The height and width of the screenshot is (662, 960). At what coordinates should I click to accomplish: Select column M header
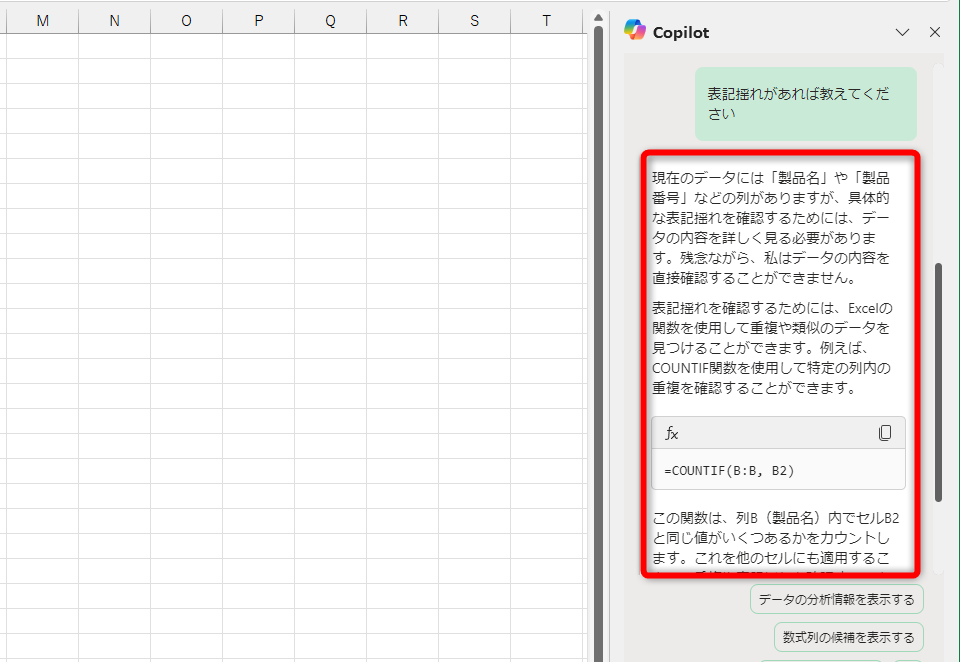(x=41, y=19)
